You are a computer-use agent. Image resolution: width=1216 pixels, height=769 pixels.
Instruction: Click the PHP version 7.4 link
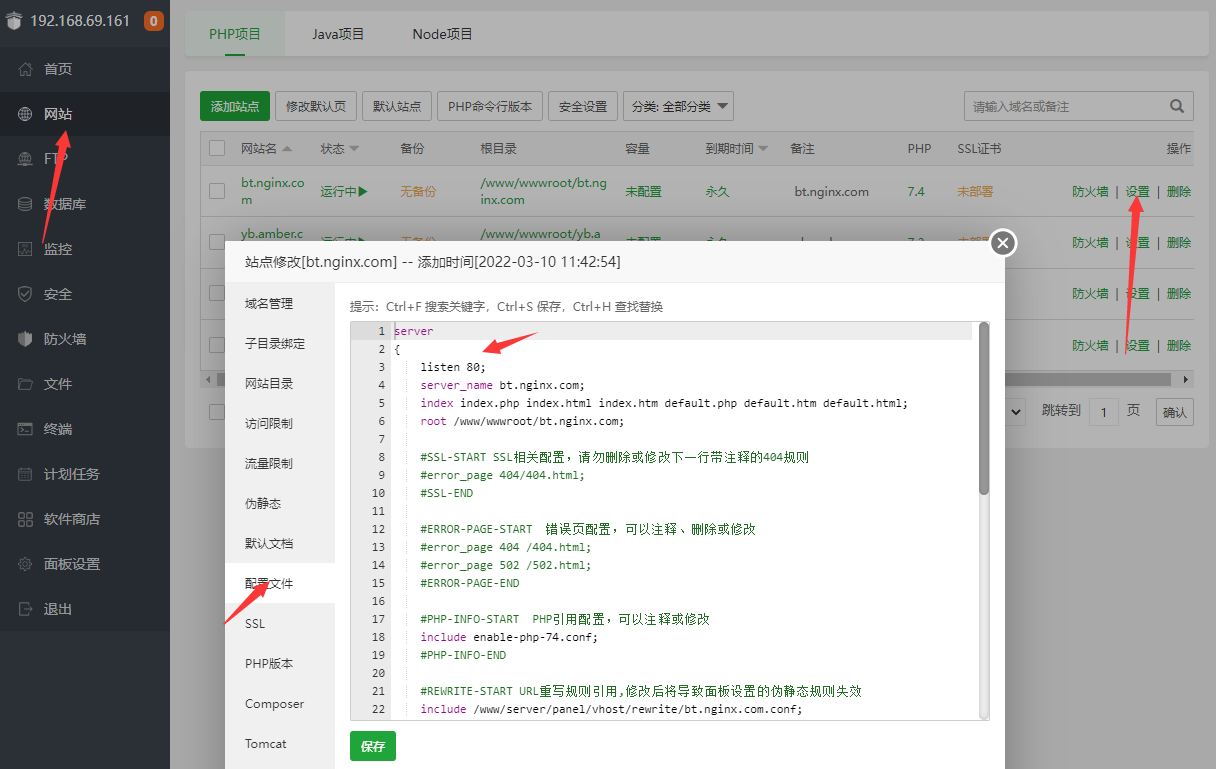point(916,191)
